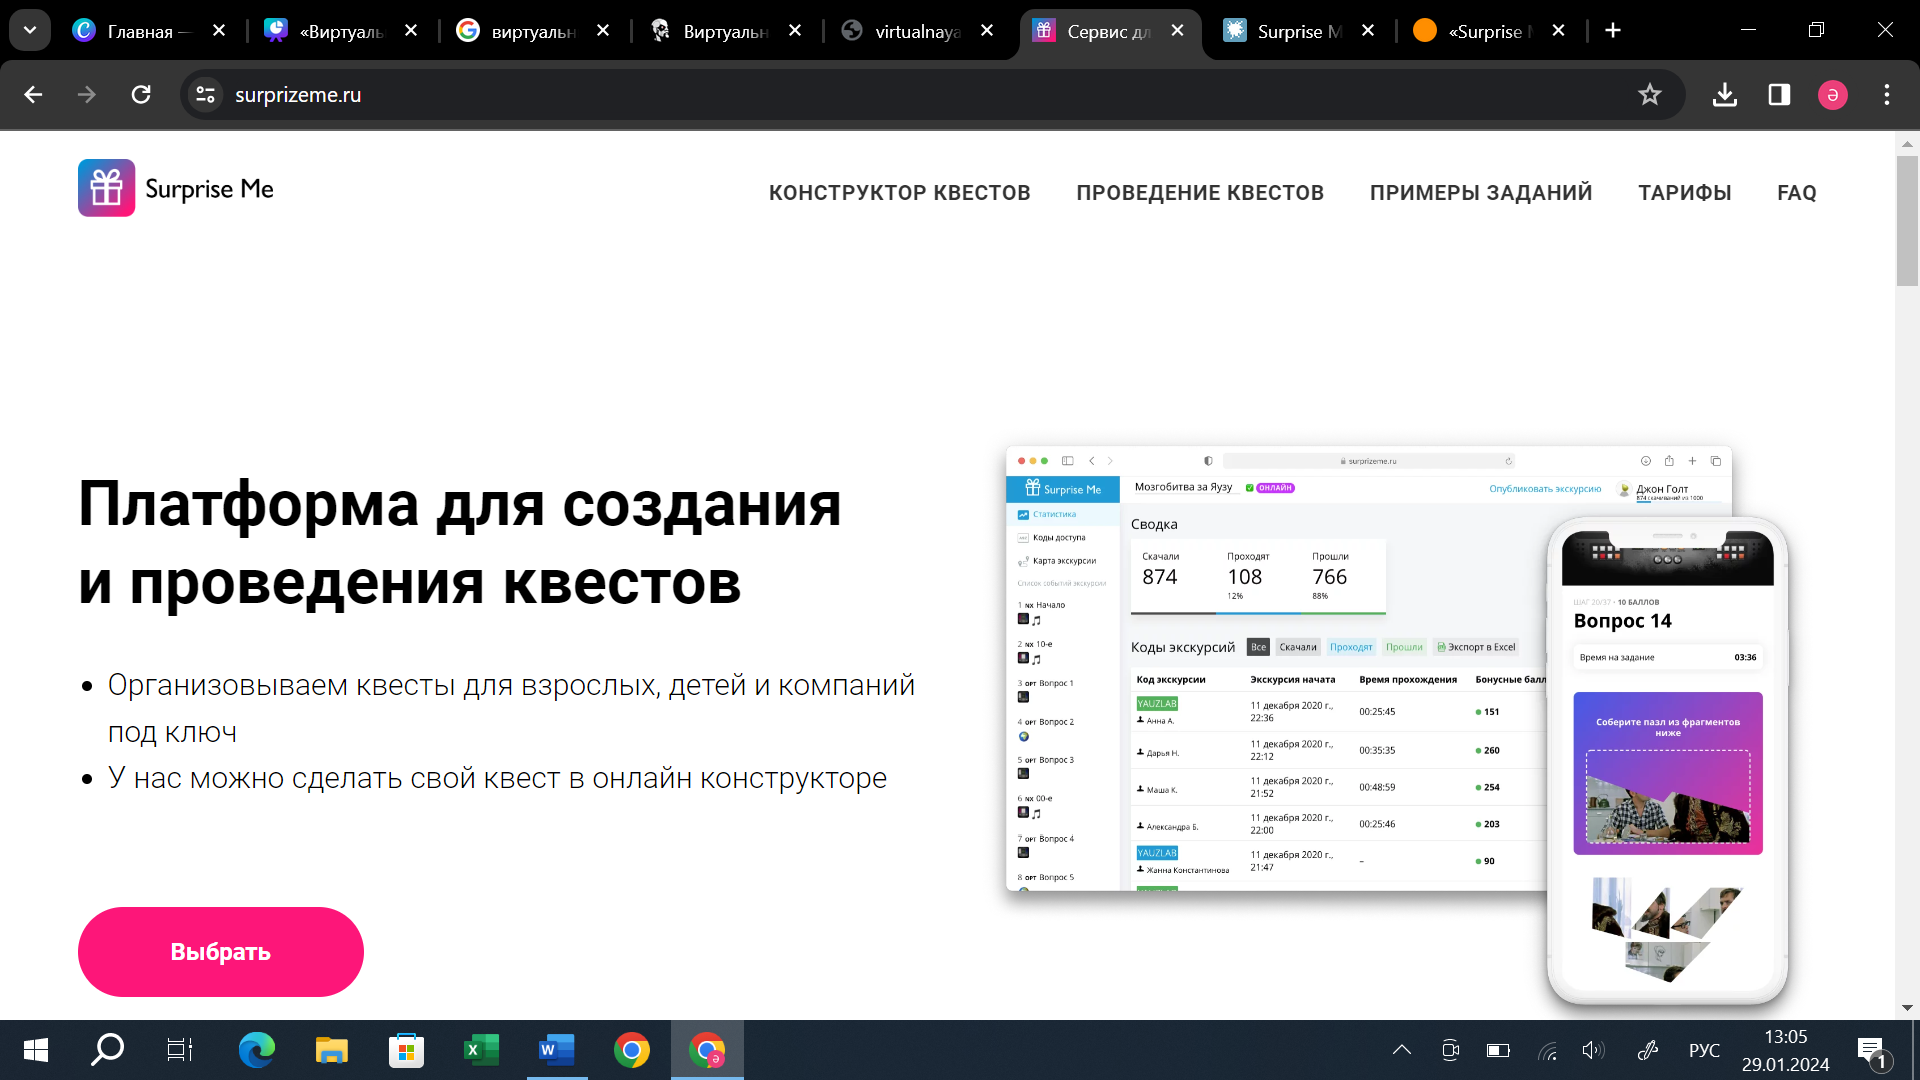Open the FAQ link
Screen dimensions: 1920x1080
1796,193
